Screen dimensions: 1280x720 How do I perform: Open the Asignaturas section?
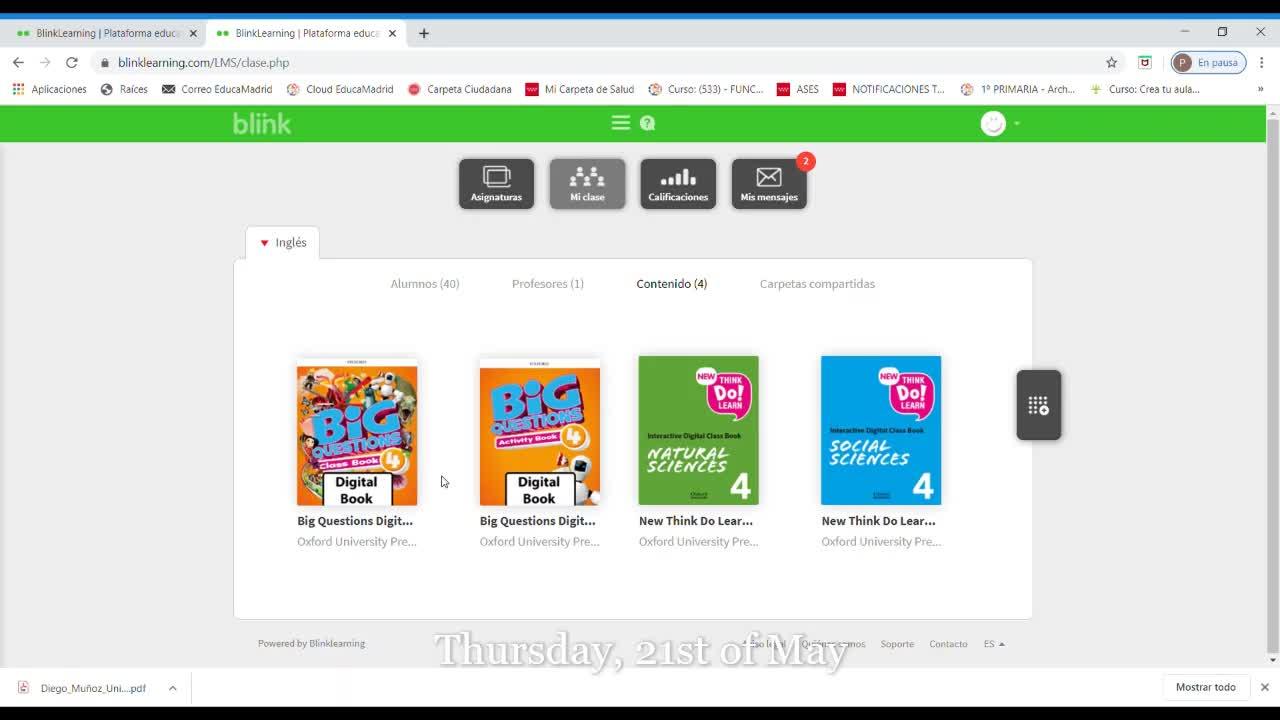coord(496,184)
